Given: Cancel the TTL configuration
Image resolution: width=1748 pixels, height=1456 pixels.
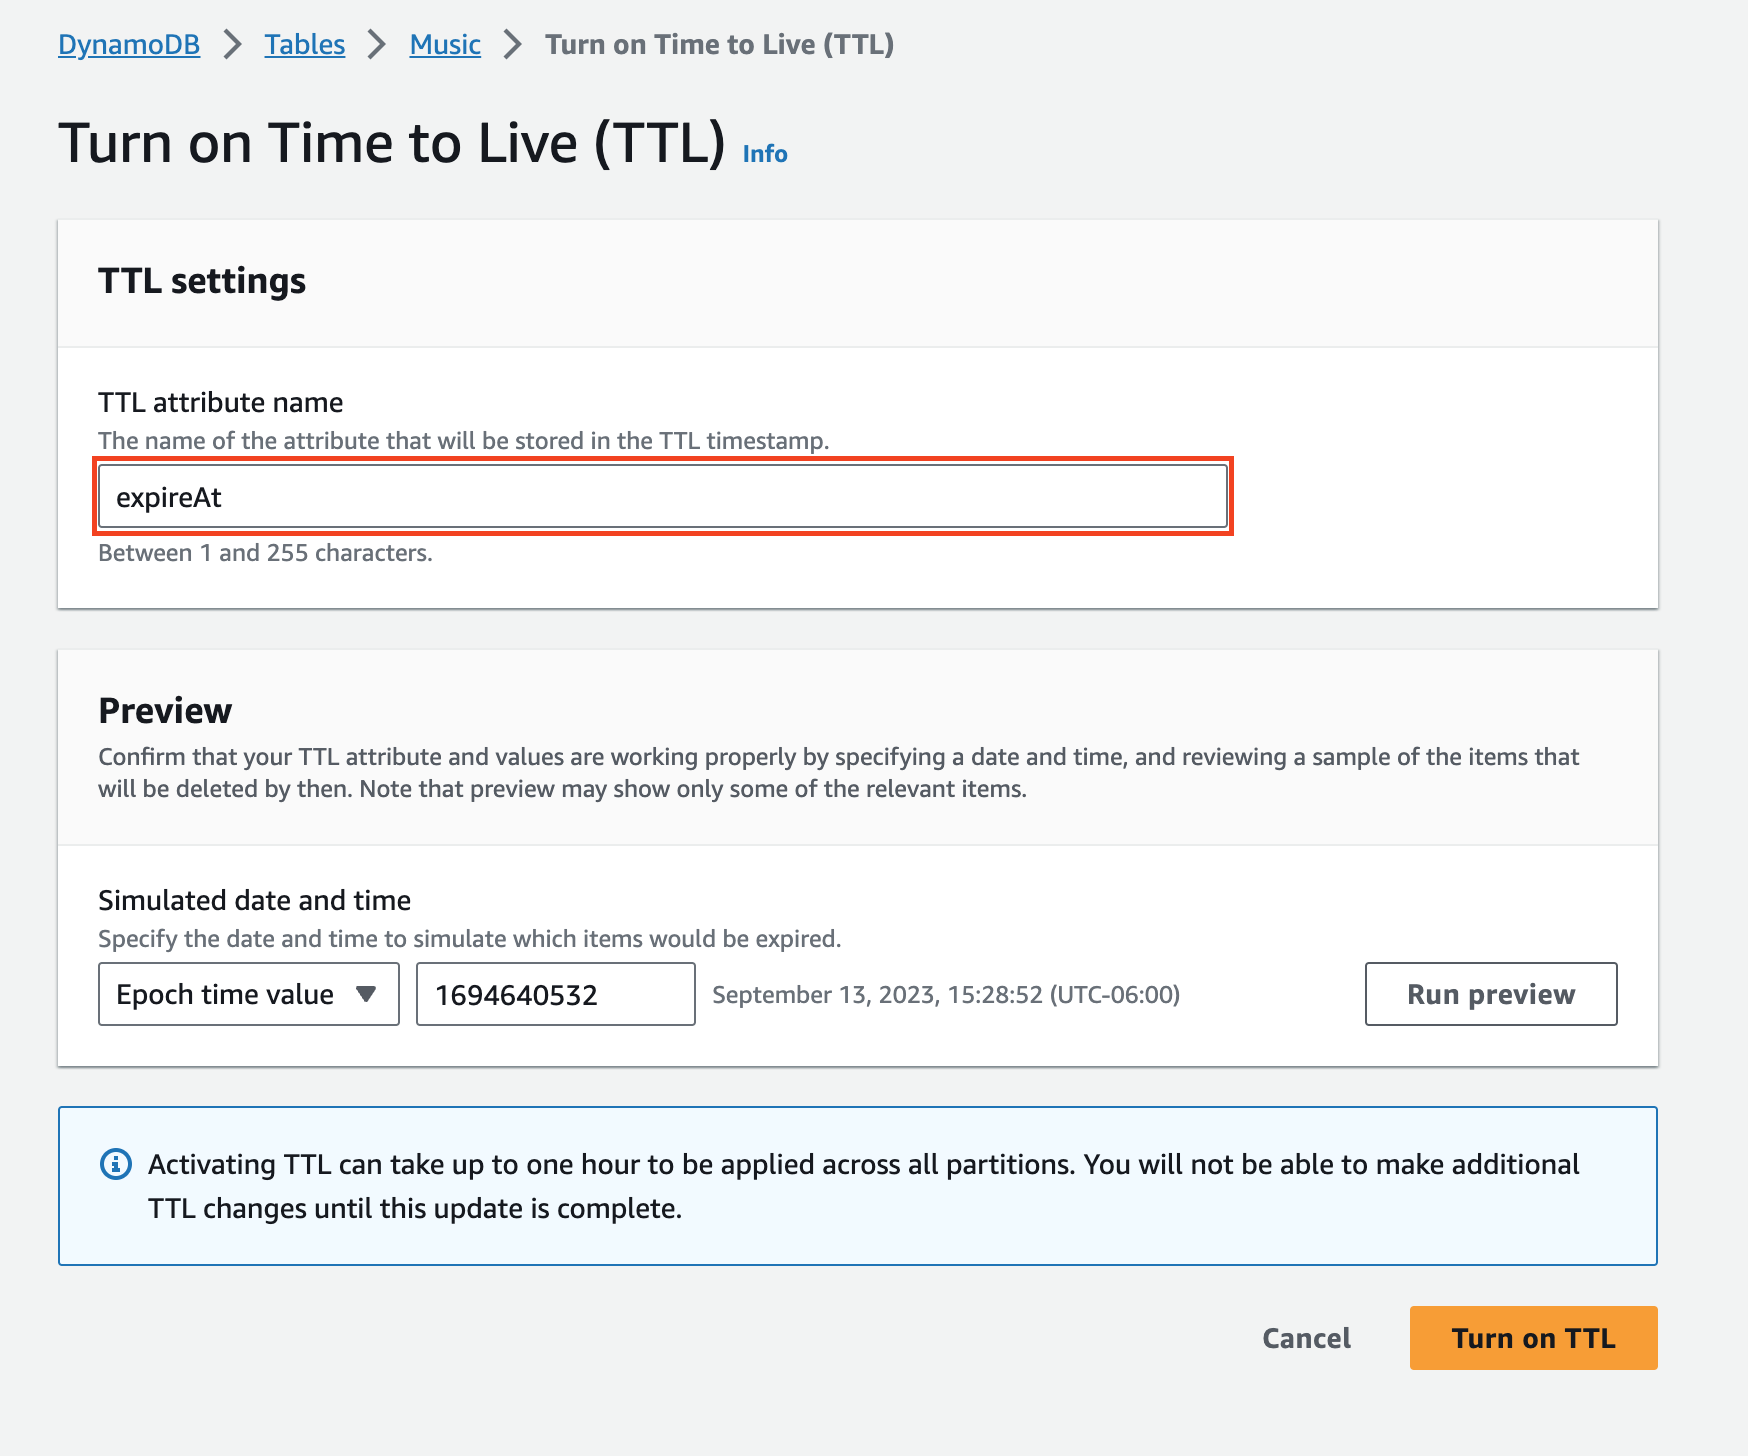Looking at the screenshot, I should tap(1306, 1337).
